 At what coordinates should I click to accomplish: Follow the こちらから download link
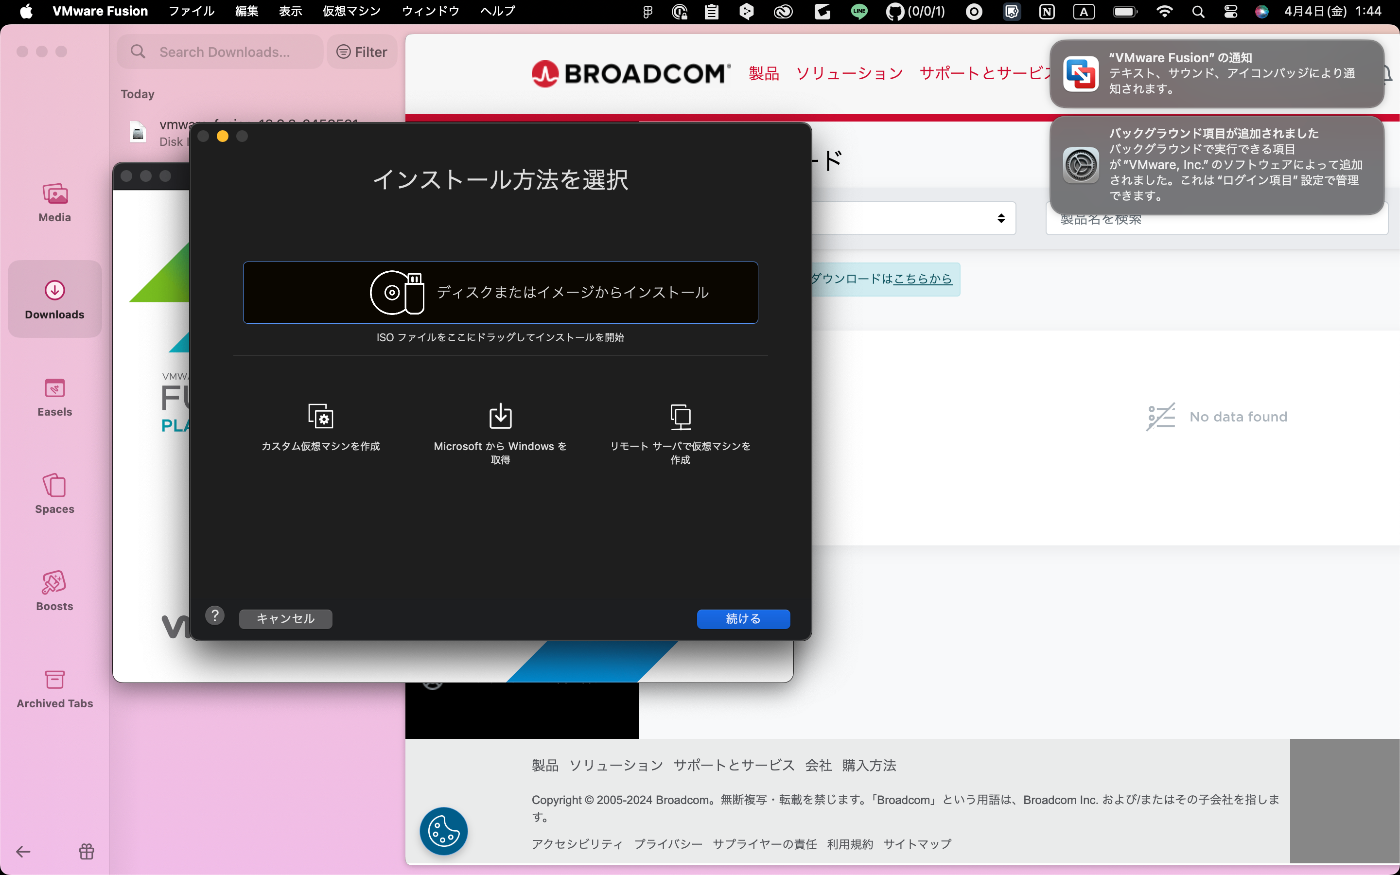pyautogui.click(x=923, y=279)
